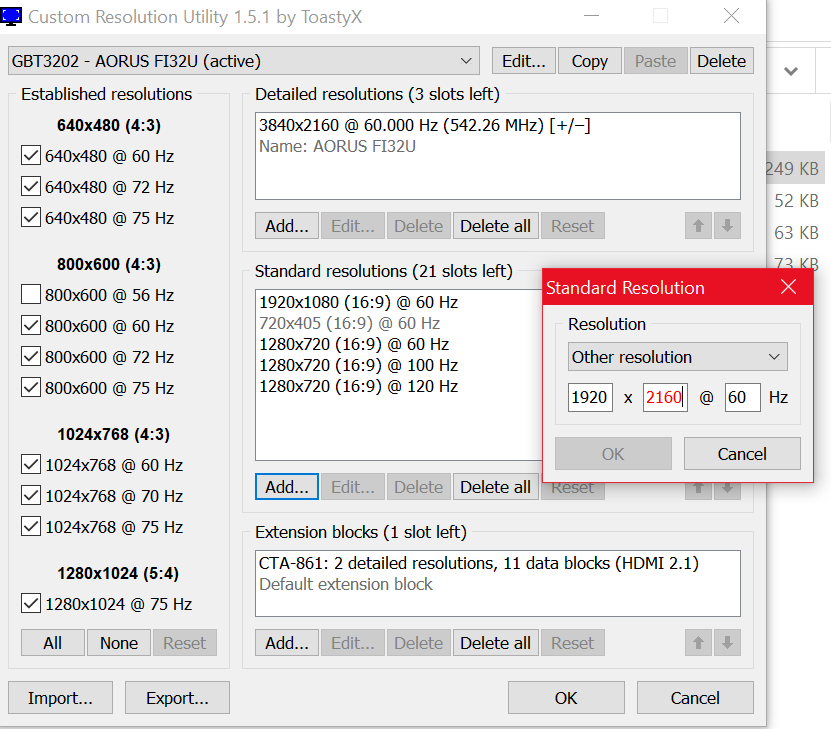Image resolution: width=831 pixels, height=729 pixels.
Task: Toggle 800x600 @ 72 Hz checkbox
Action: pos(31,357)
